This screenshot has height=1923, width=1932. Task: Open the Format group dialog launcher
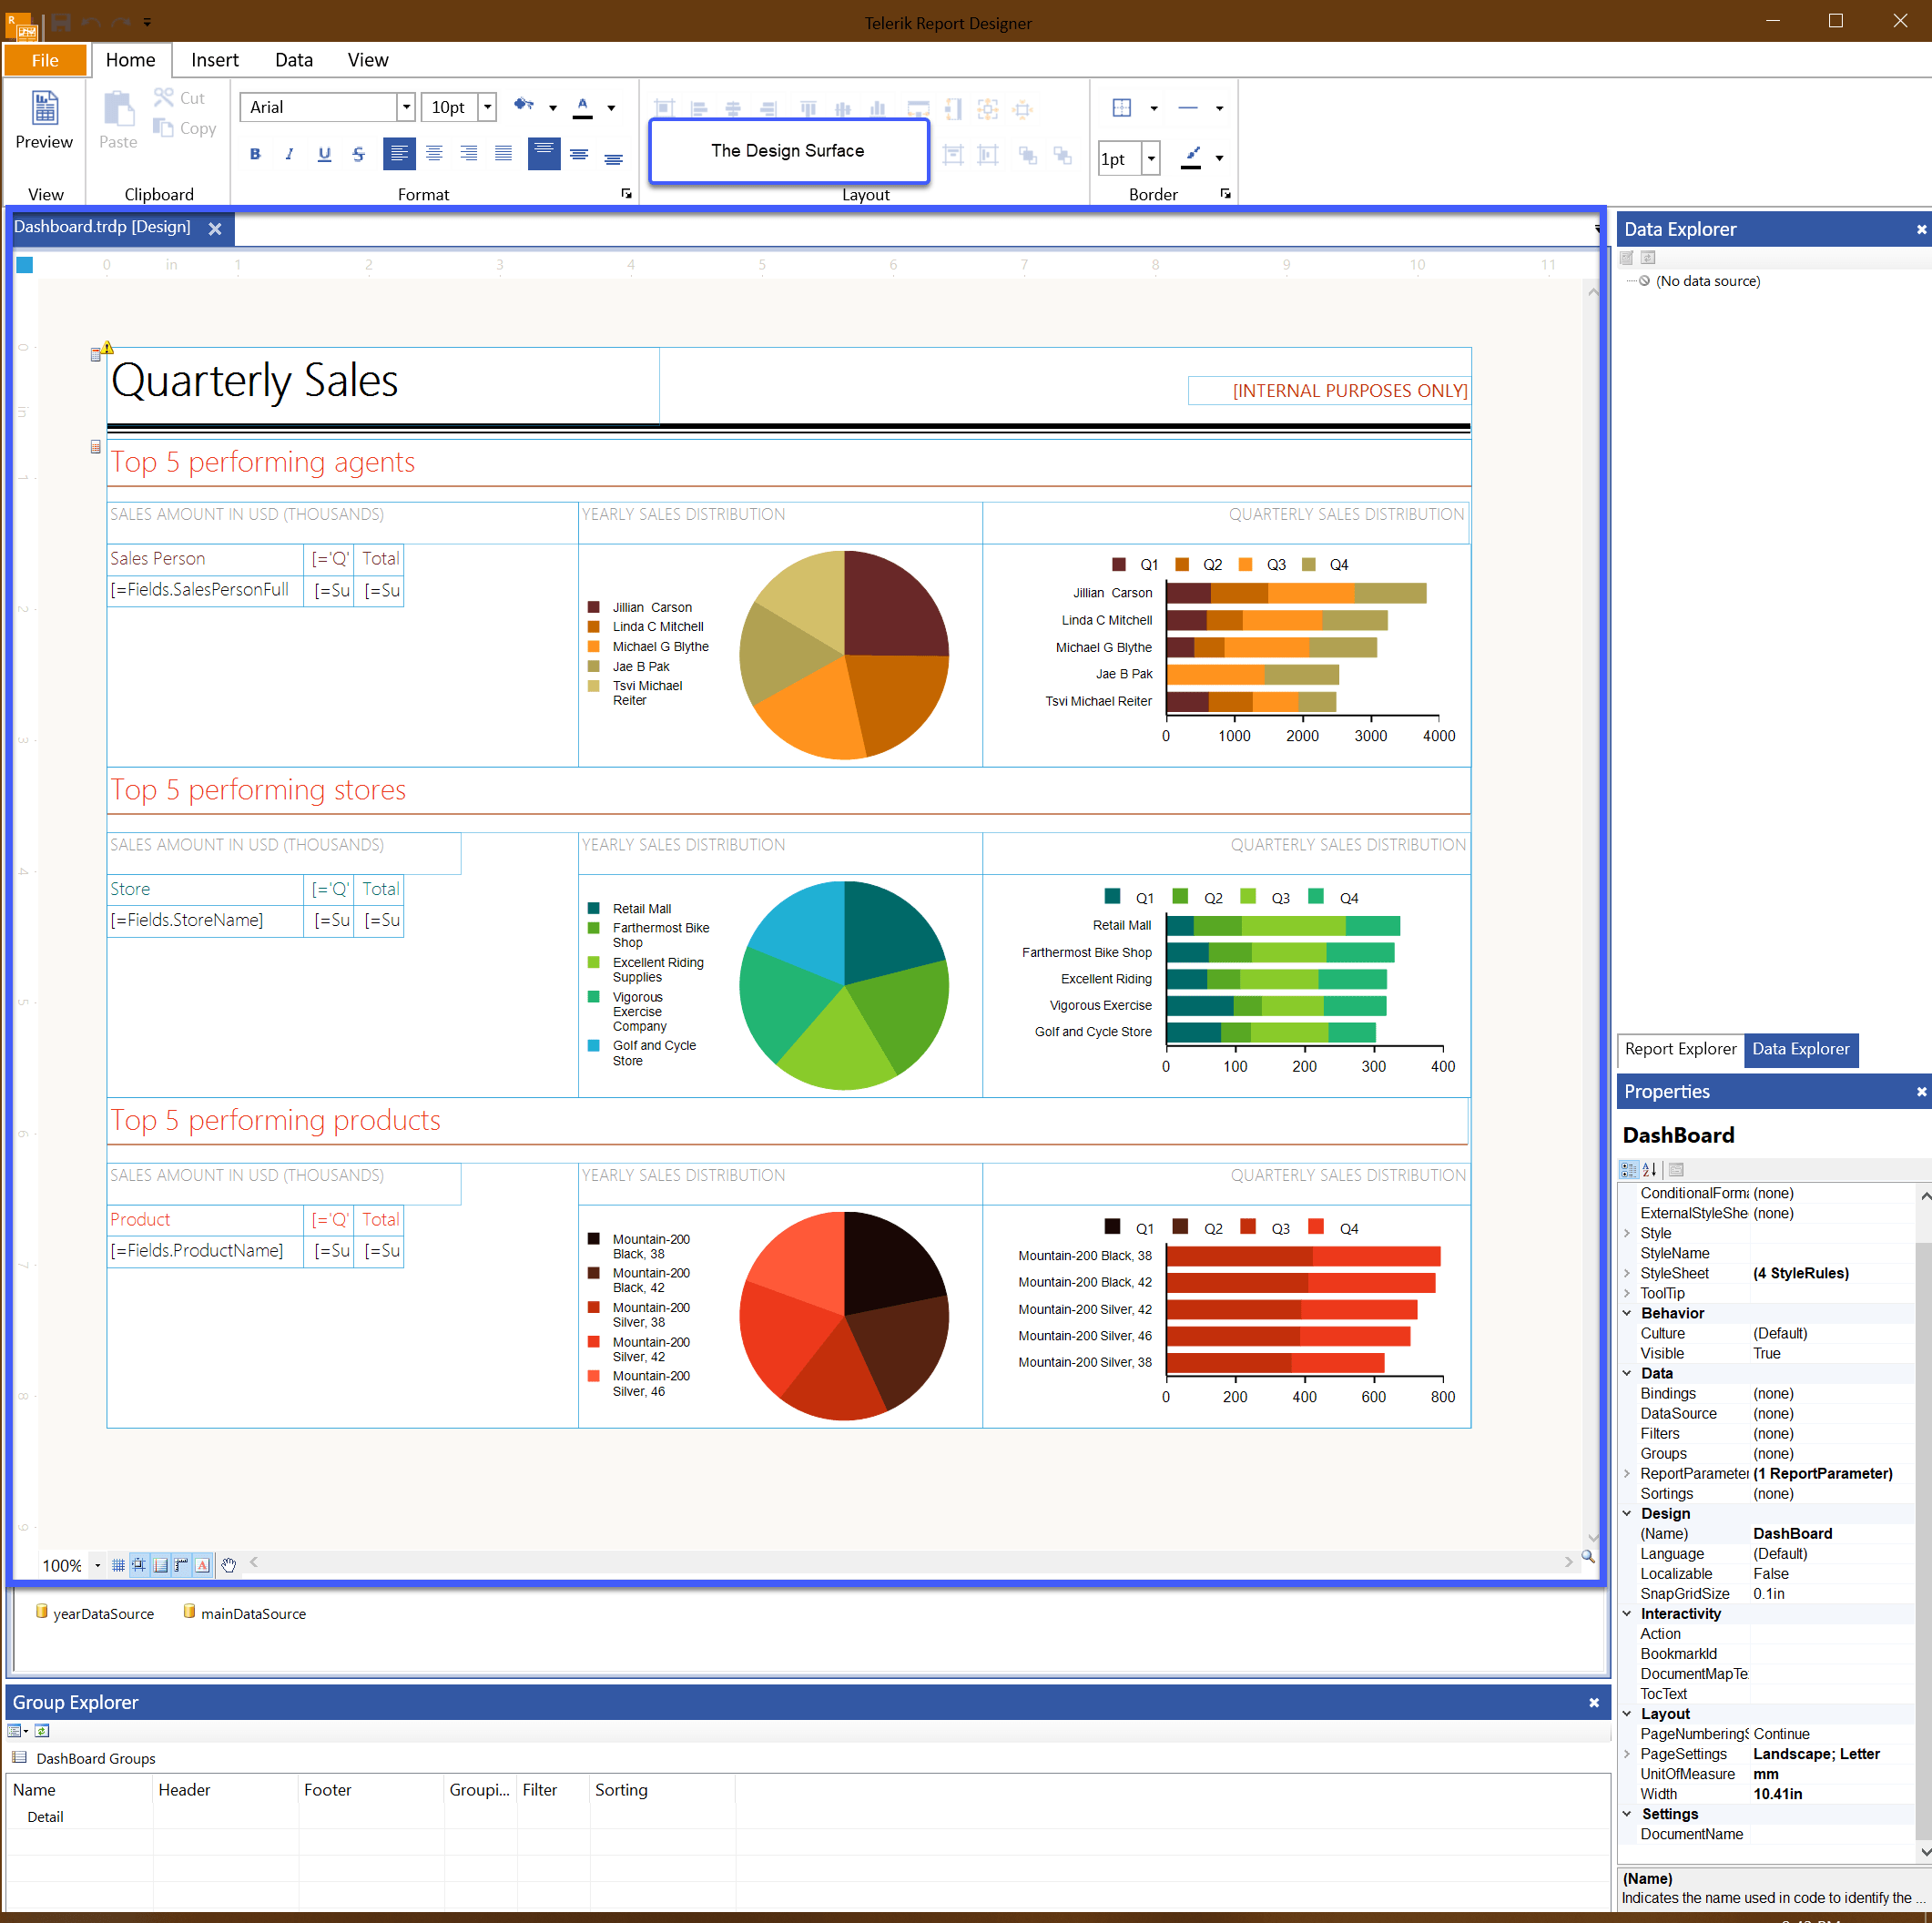tap(627, 194)
